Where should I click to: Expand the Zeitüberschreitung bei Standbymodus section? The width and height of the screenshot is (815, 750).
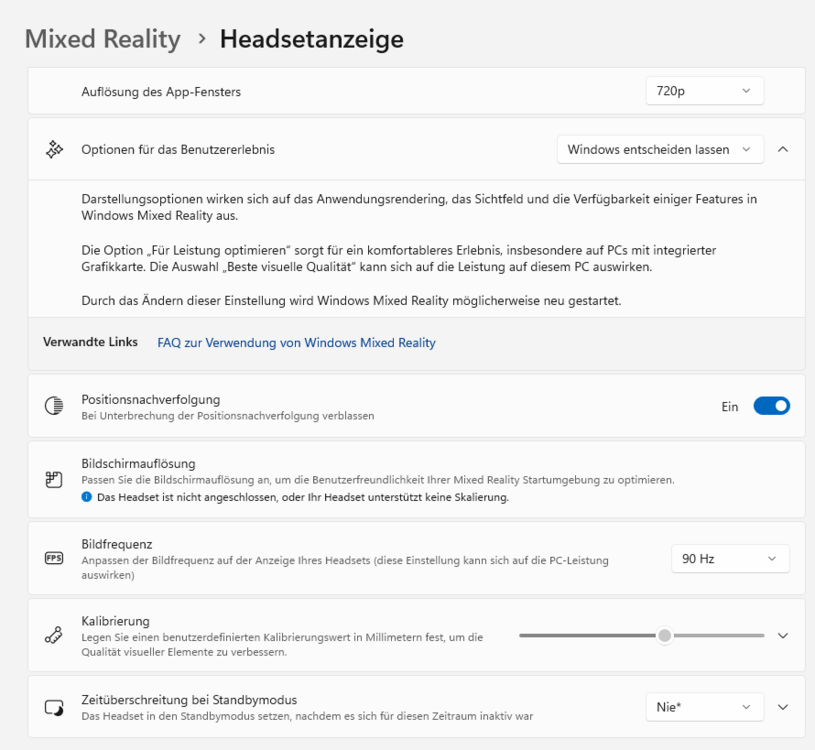point(783,707)
